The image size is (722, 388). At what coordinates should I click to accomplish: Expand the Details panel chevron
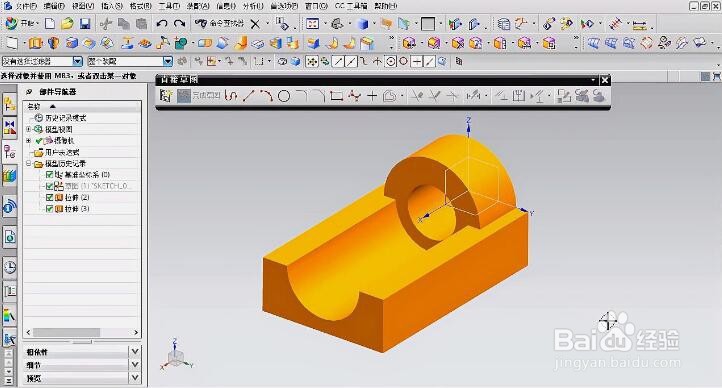tap(135, 365)
